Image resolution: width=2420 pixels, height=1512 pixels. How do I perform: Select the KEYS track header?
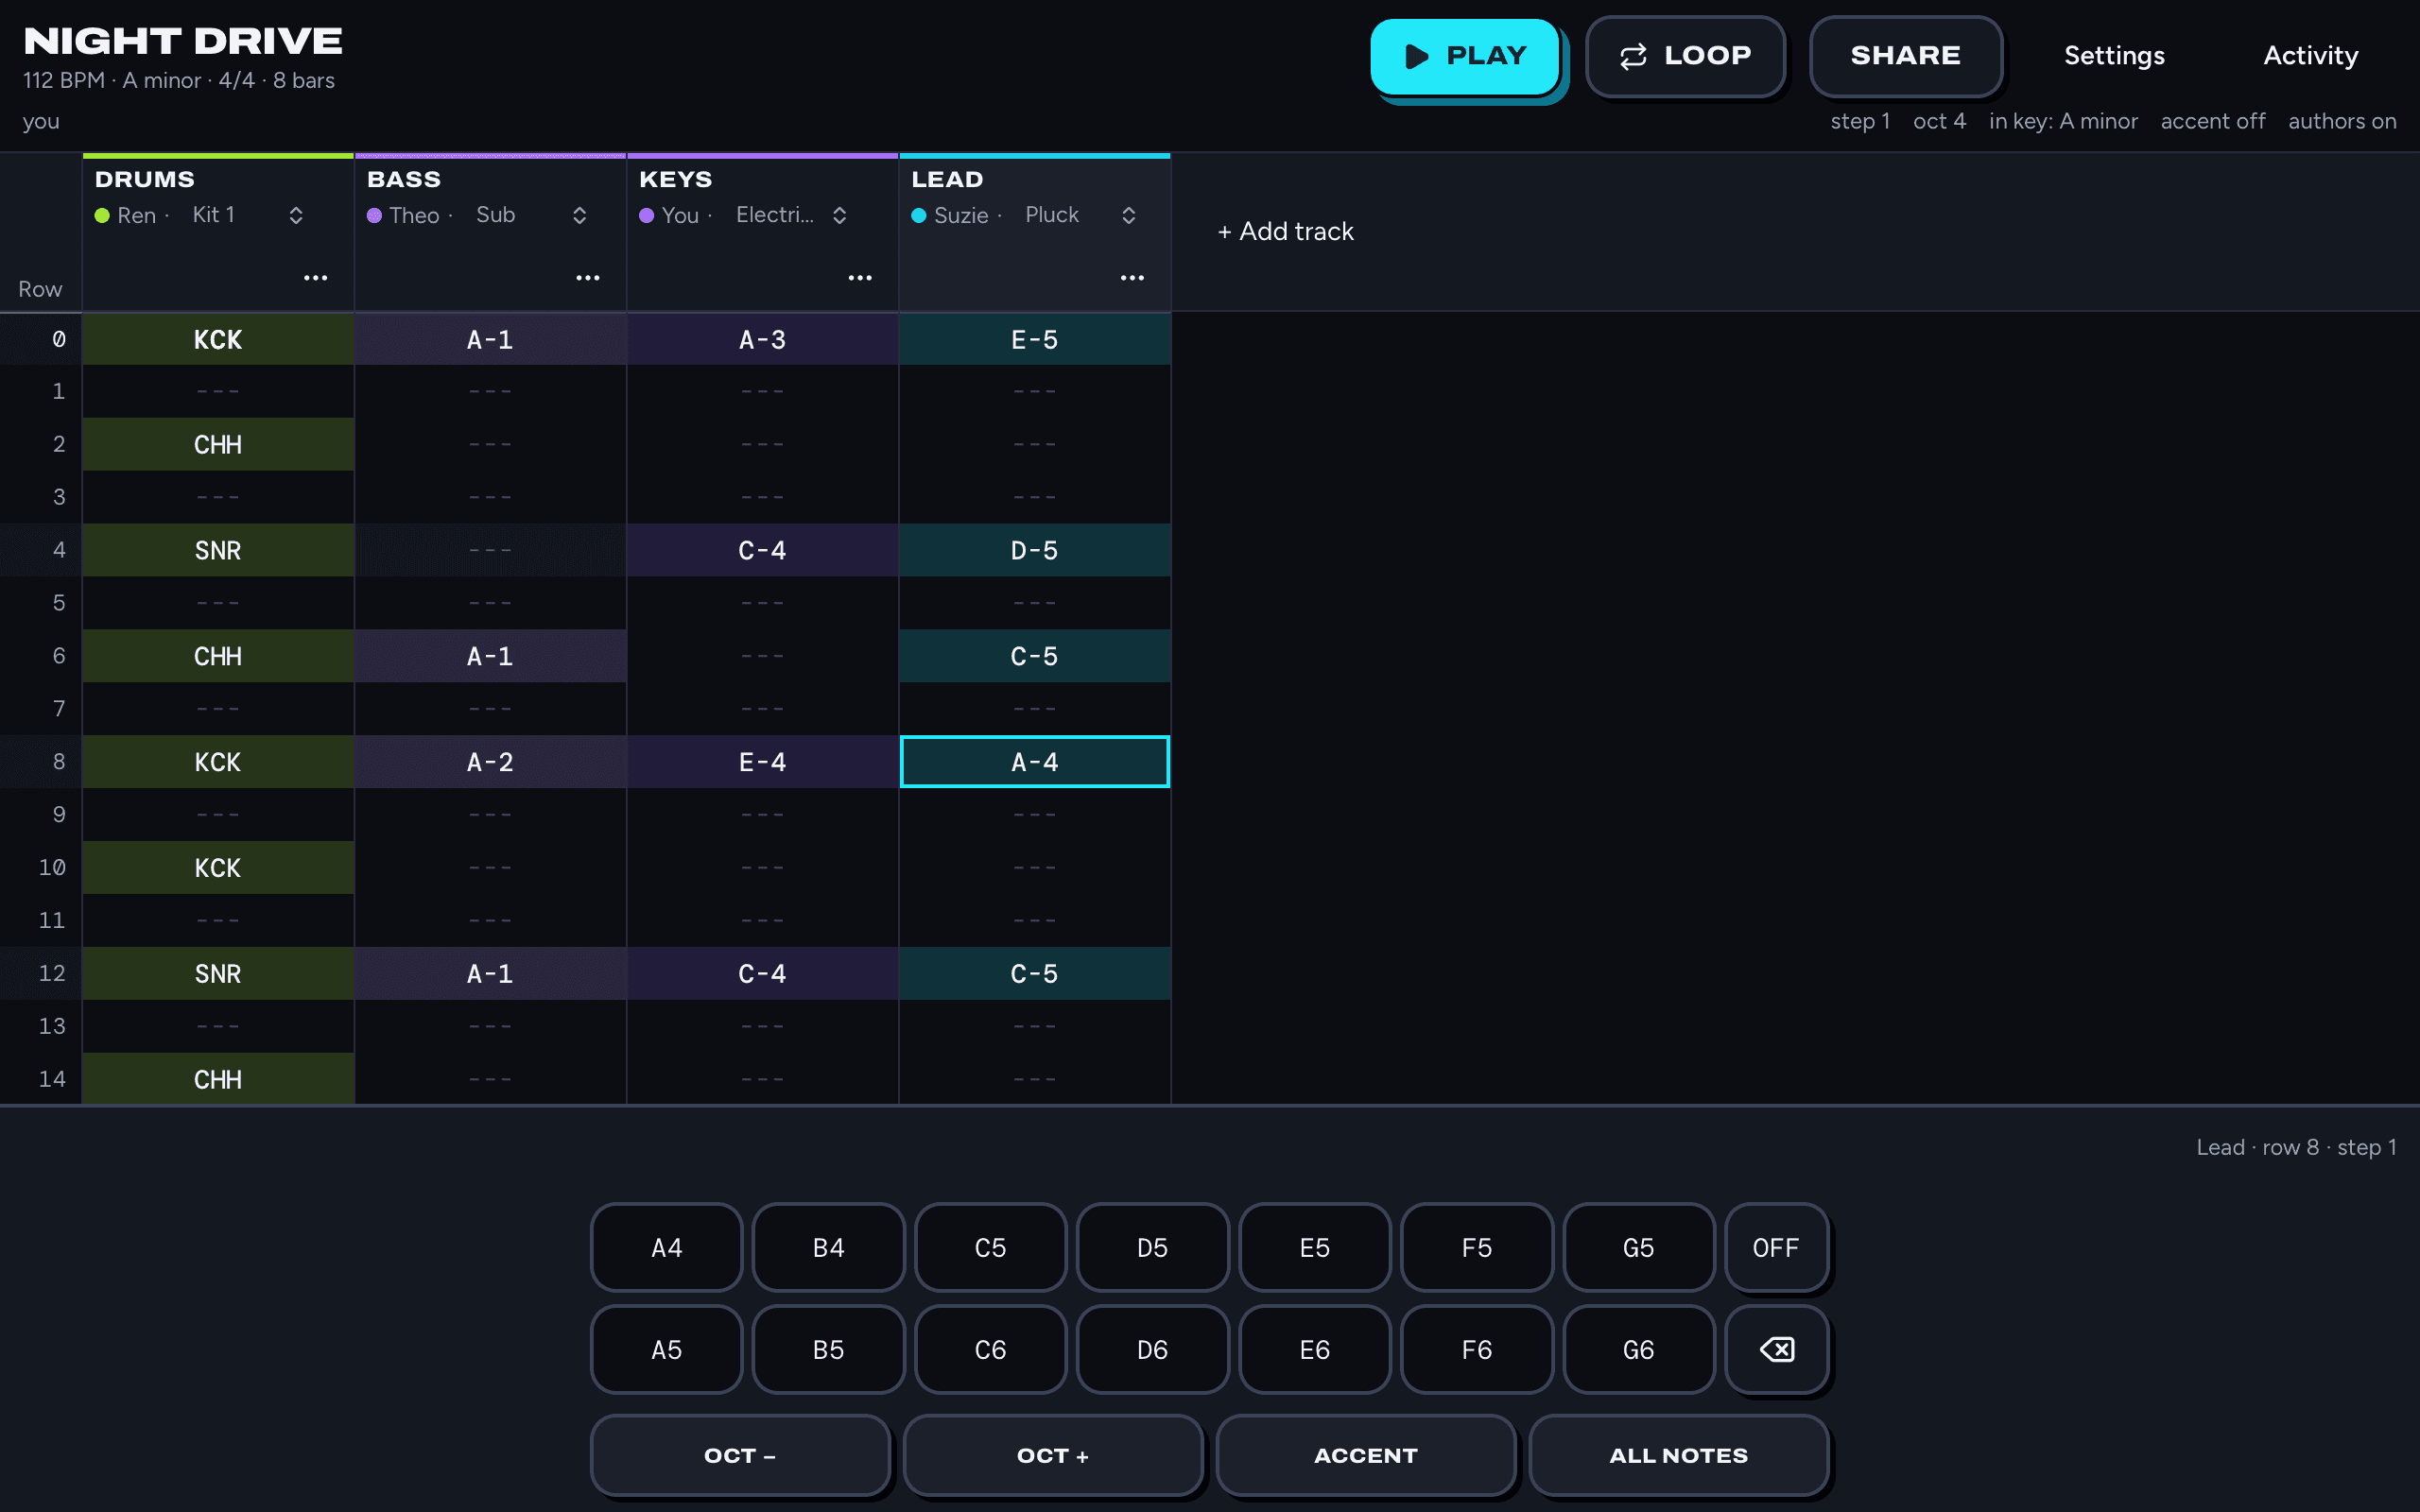[x=676, y=179]
